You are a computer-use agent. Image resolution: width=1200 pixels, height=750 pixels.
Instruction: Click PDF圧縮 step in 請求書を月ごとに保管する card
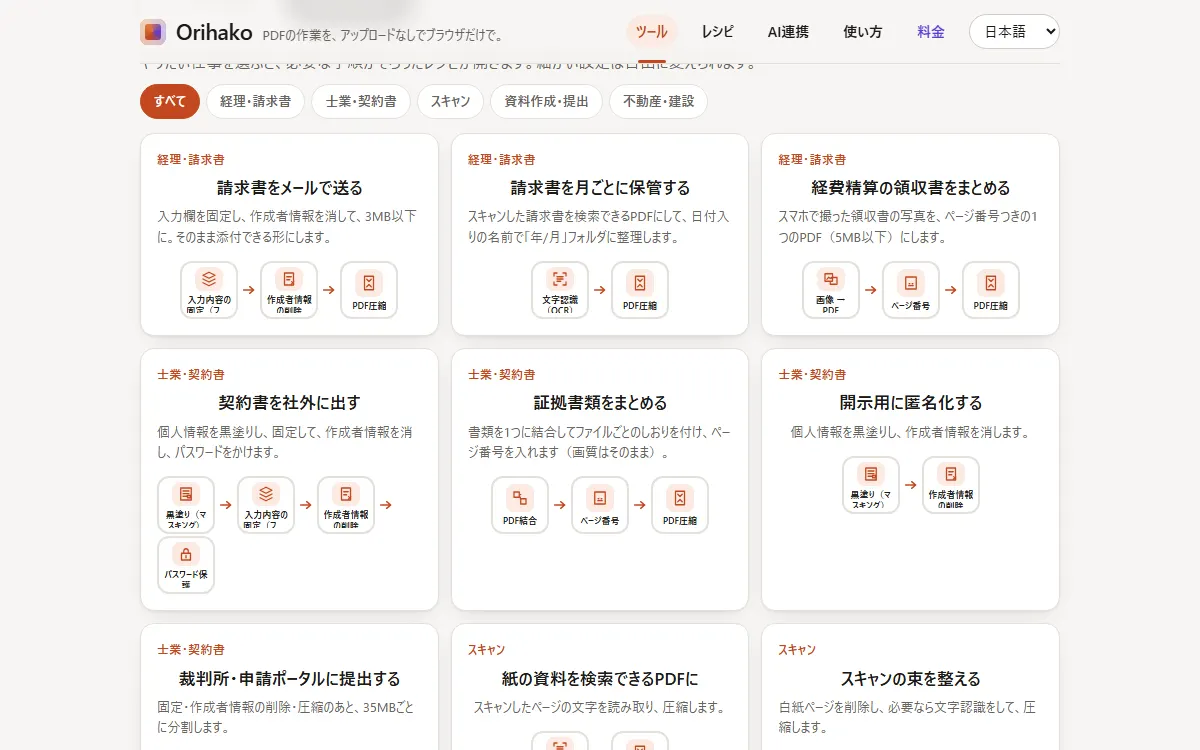[x=640, y=290]
